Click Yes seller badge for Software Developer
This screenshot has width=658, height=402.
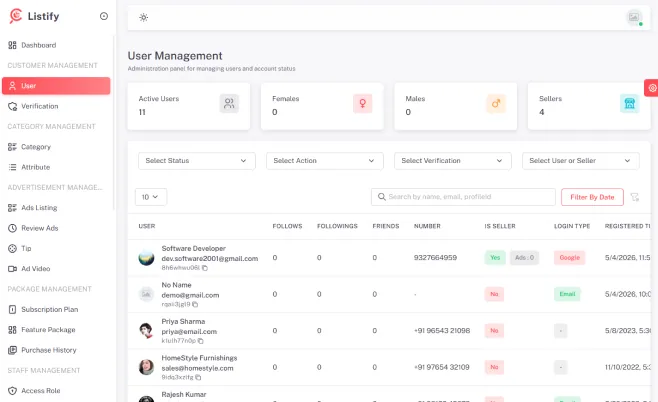tap(495, 258)
